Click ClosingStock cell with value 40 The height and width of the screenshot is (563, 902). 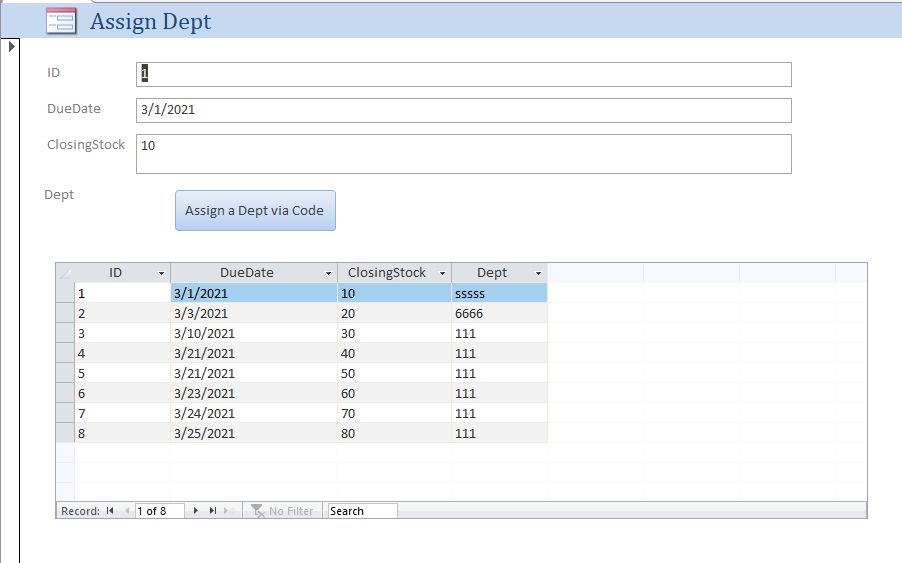pos(394,353)
